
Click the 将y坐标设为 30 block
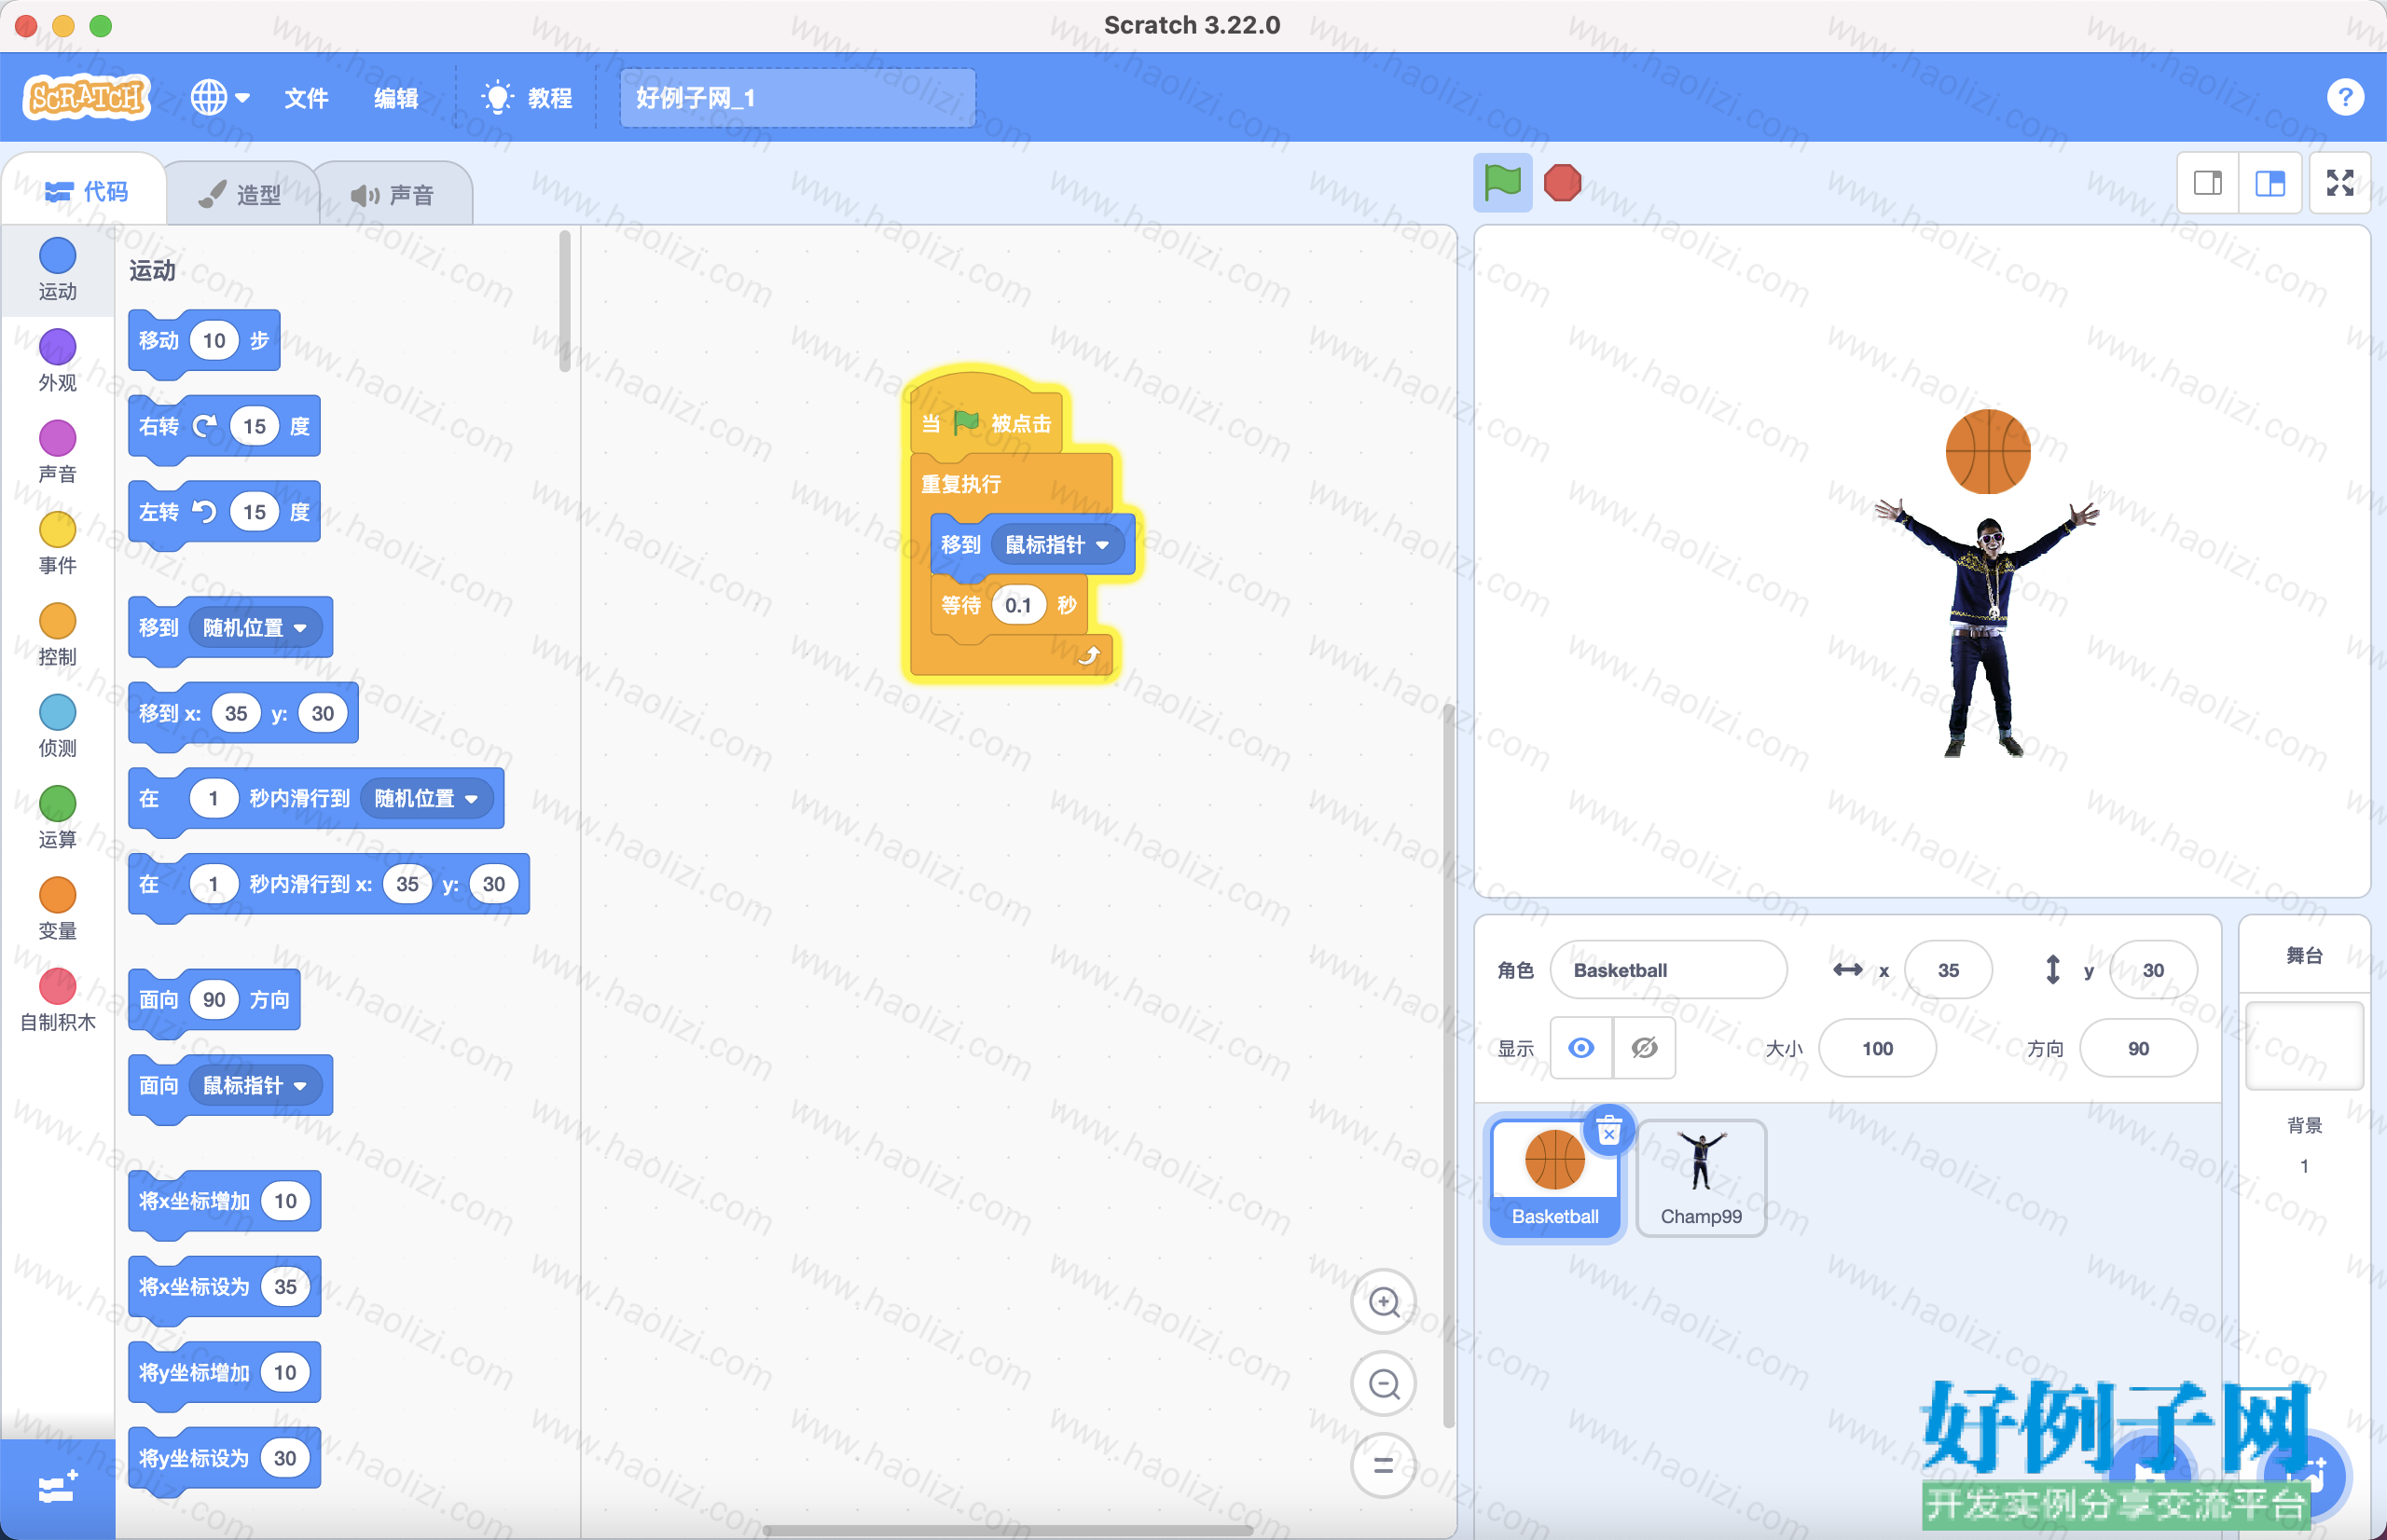pyautogui.click(x=224, y=1459)
